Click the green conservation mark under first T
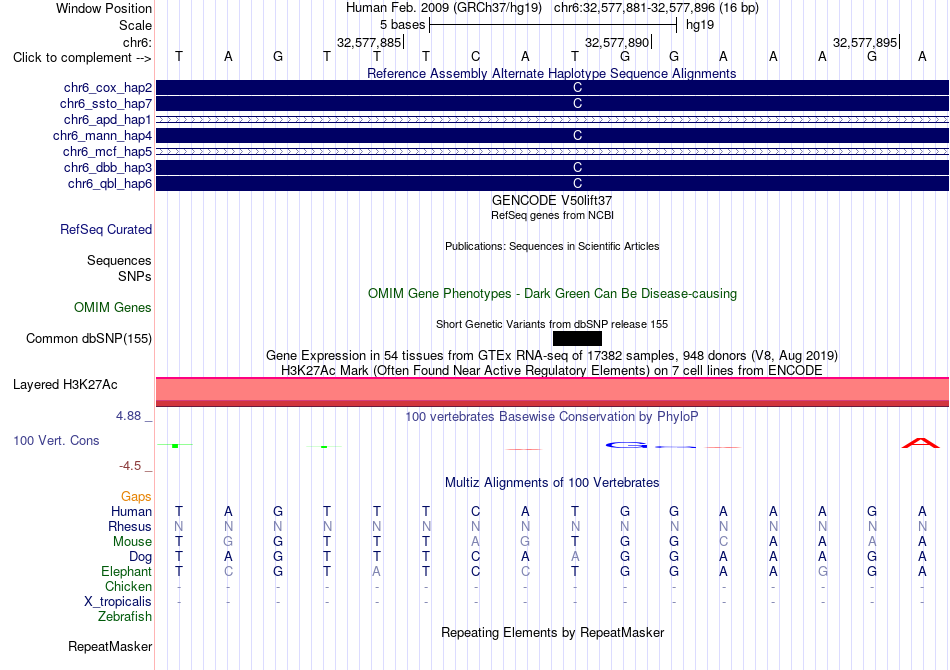 coord(175,445)
